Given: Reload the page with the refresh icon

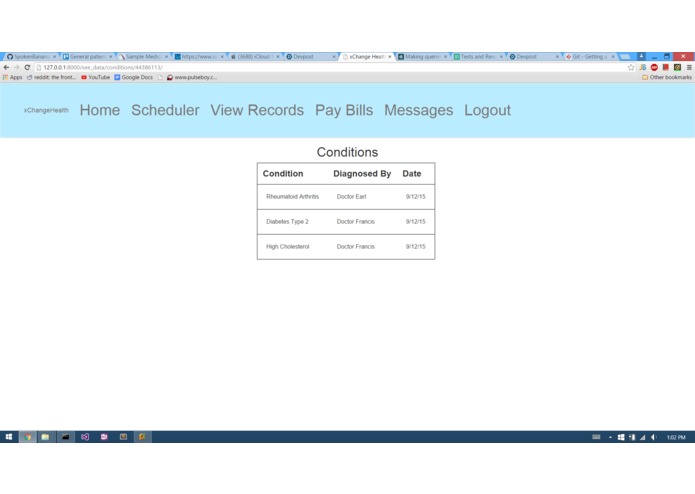Looking at the screenshot, I should tap(27, 67).
